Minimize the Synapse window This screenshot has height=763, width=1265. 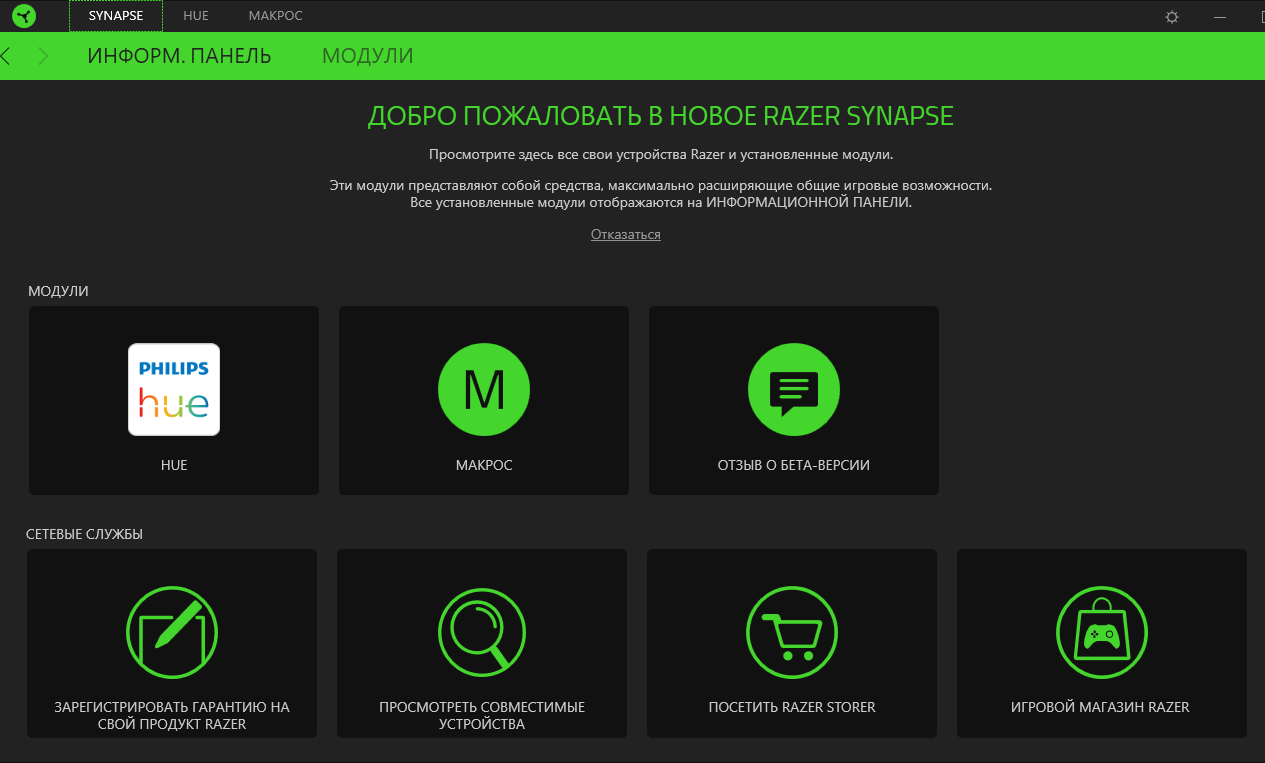coord(1220,17)
